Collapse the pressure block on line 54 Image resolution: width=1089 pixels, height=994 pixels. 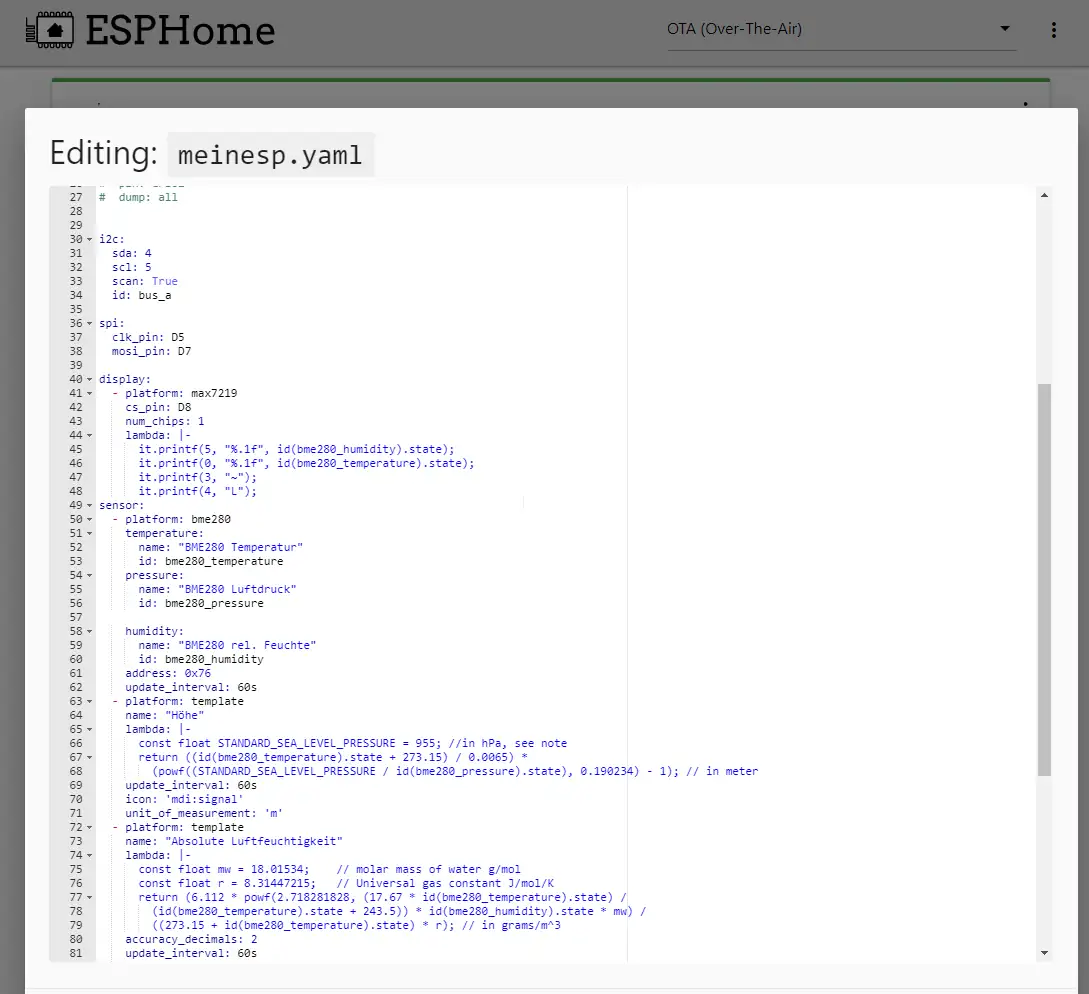[x=90, y=576]
